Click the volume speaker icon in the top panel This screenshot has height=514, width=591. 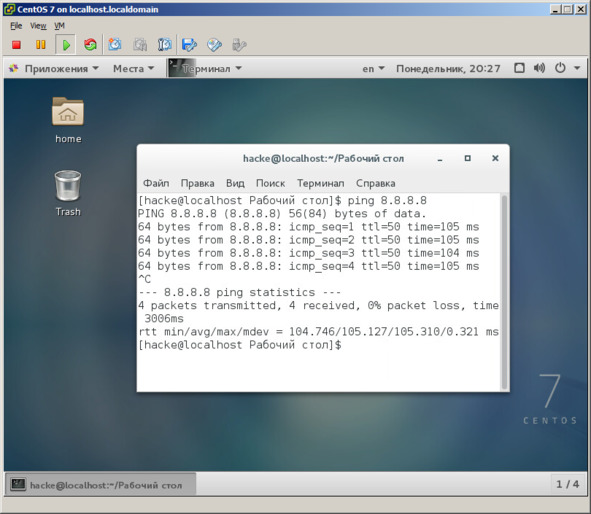(x=539, y=68)
